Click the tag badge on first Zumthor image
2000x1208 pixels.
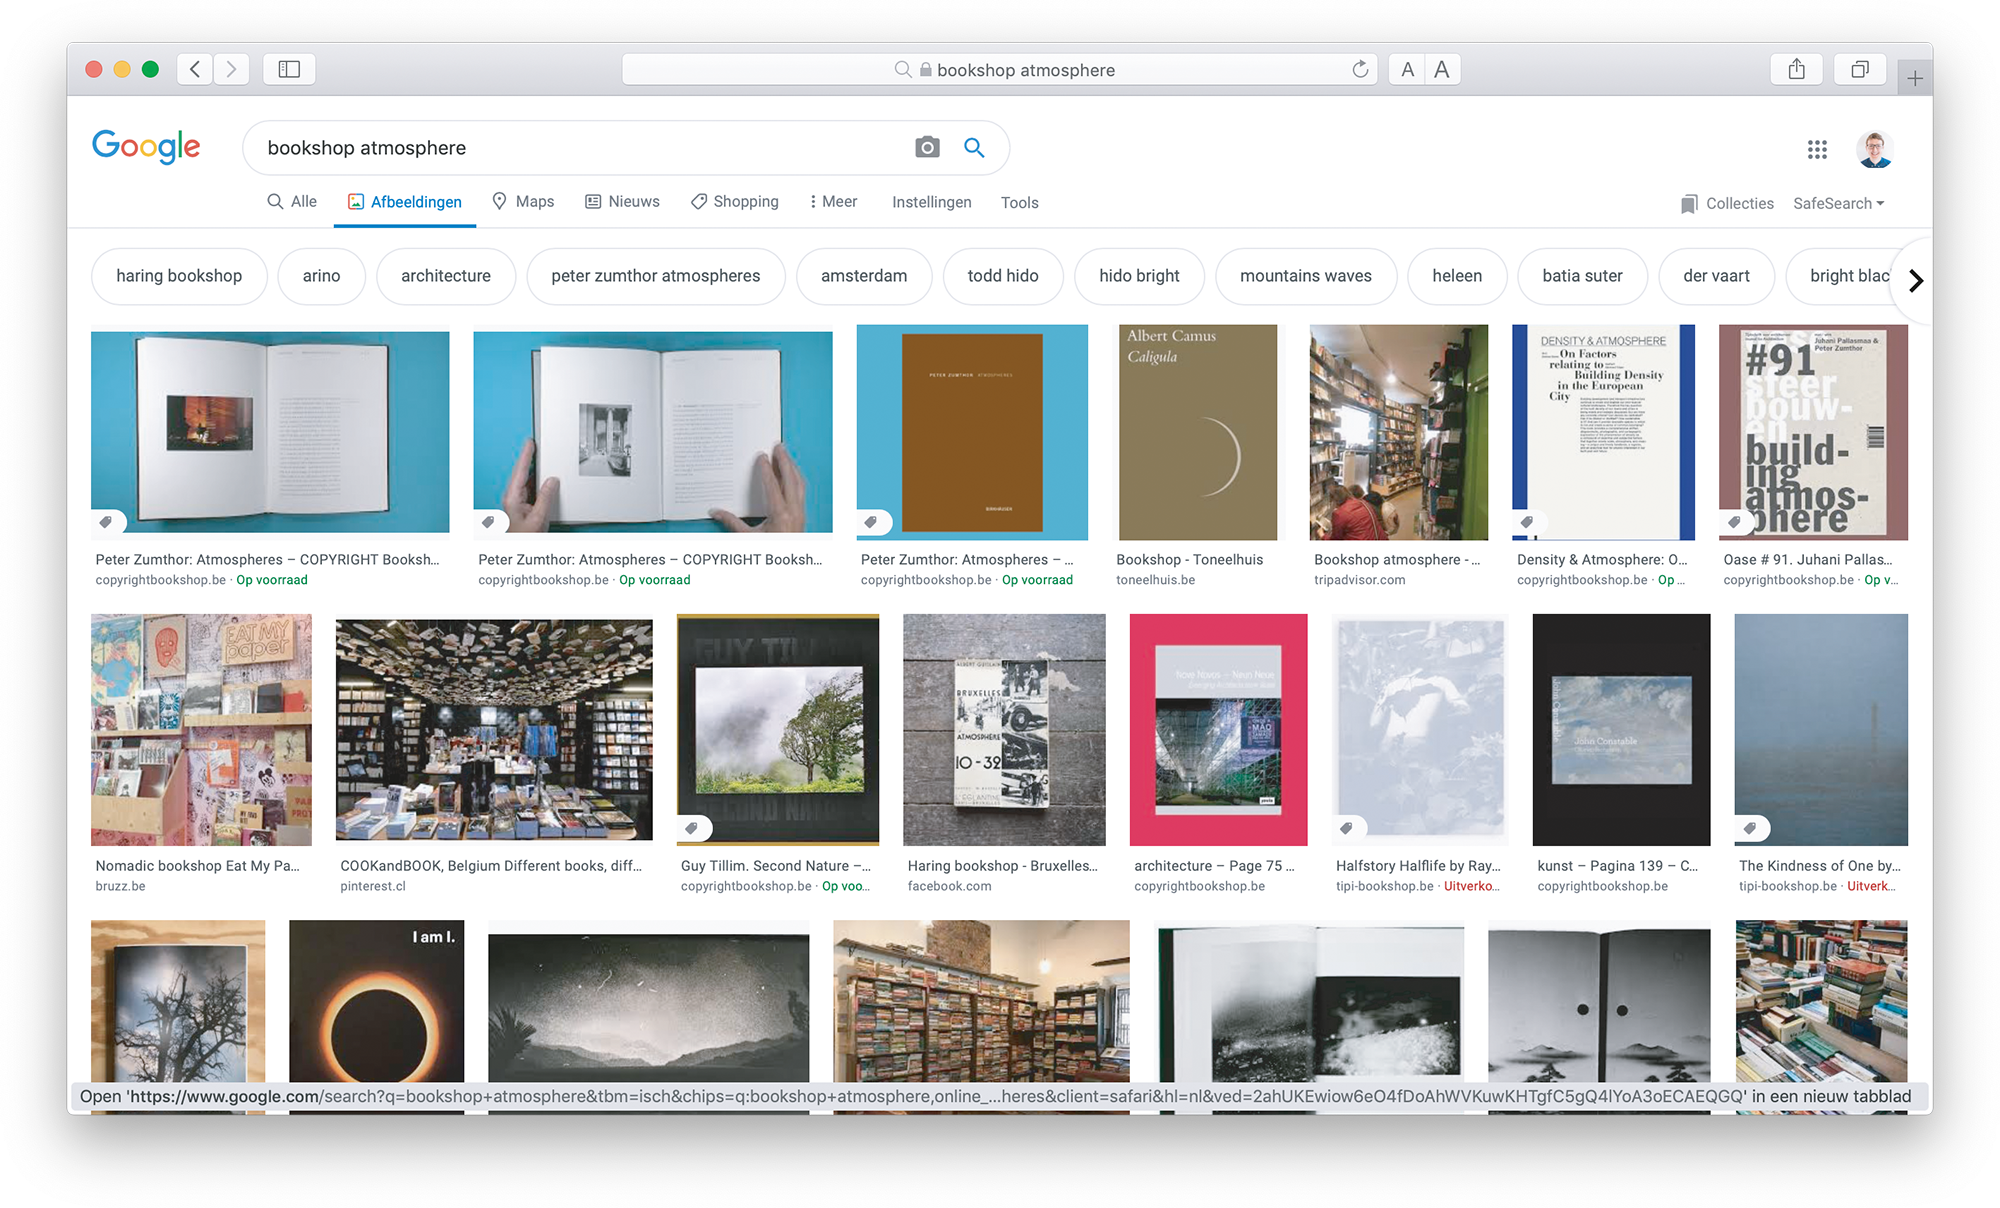point(106,522)
